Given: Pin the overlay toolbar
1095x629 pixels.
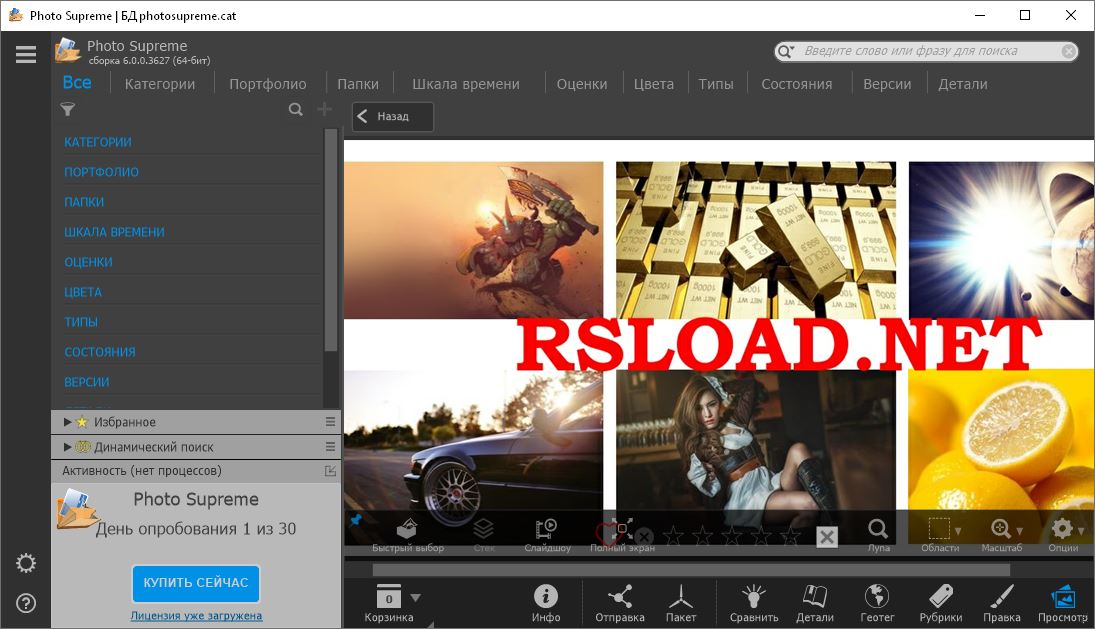Looking at the screenshot, I should [x=356, y=519].
